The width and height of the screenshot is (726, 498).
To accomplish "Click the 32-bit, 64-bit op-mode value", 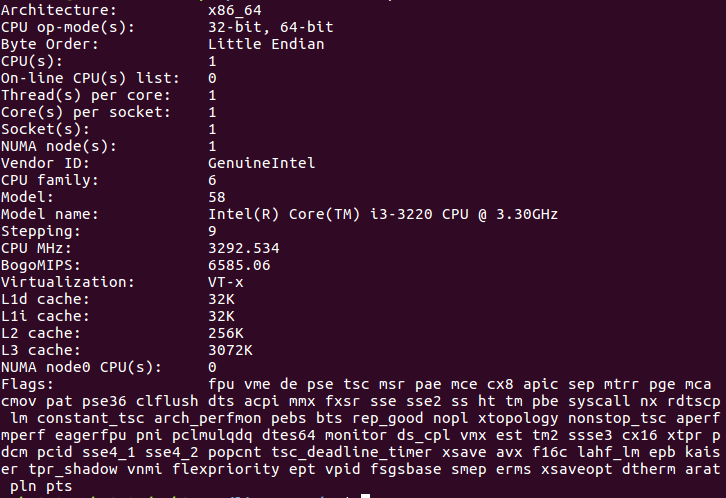I will point(270,27).
